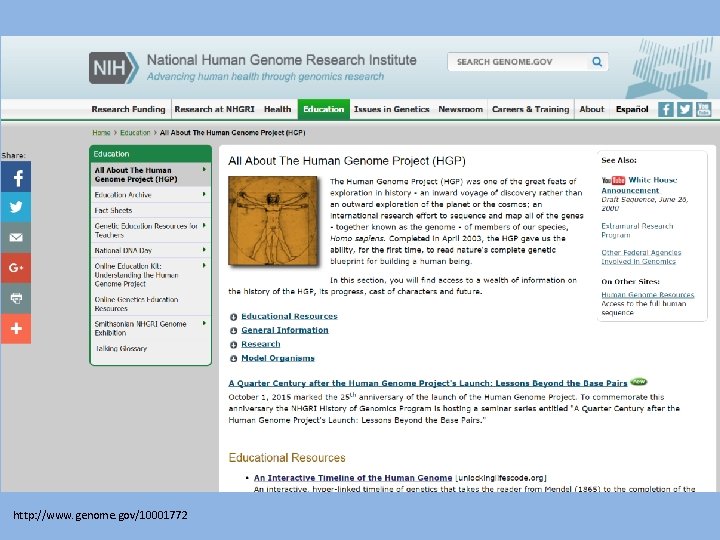Open Careers & Training menu
Screen dimensions: 720x540
click(530, 109)
